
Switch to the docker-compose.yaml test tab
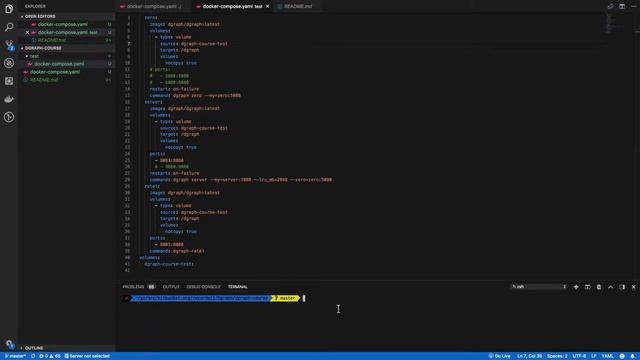pyautogui.click(x=232, y=7)
